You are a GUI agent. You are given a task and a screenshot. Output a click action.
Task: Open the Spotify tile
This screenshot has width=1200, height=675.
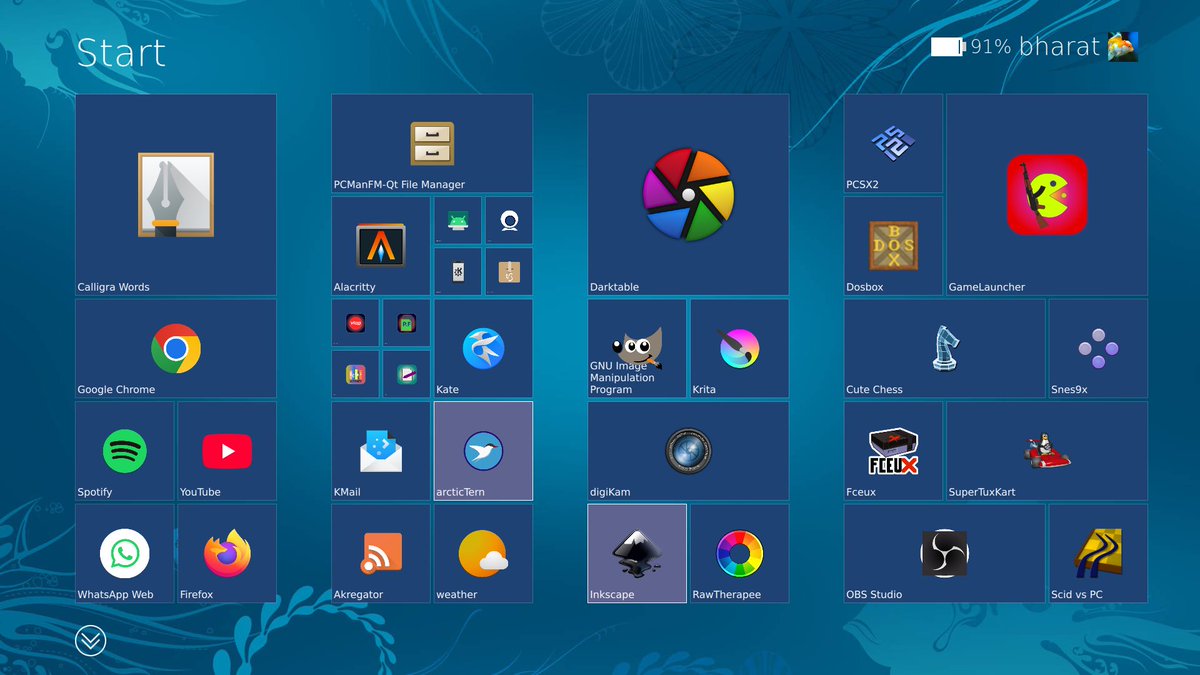(x=125, y=451)
